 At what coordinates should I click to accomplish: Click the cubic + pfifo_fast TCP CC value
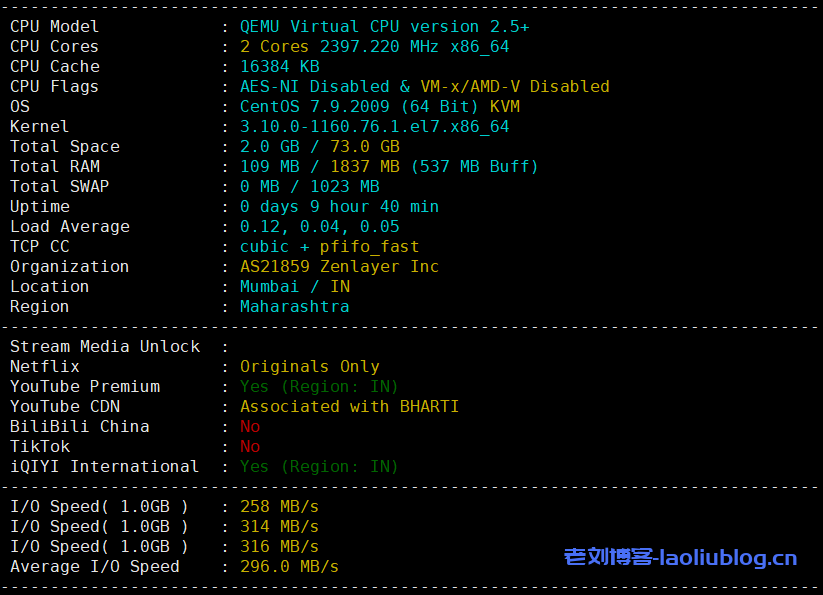[x=329, y=247]
